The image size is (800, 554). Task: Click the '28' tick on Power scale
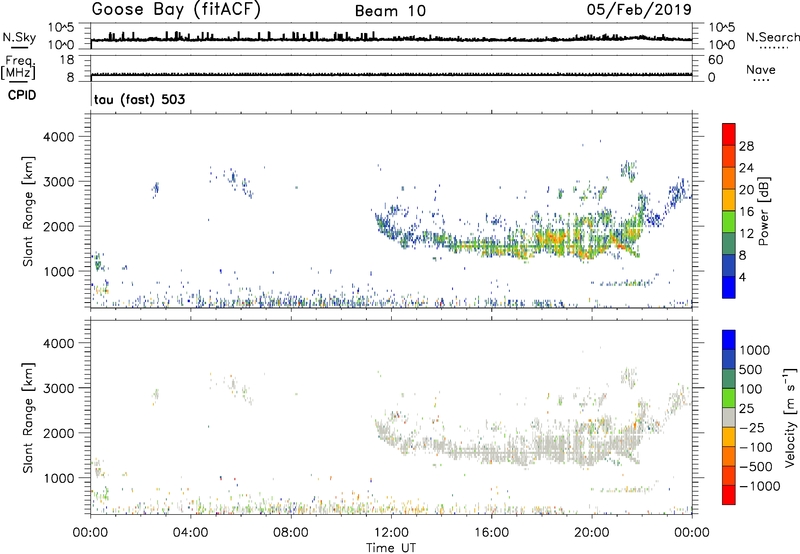tap(746, 146)
